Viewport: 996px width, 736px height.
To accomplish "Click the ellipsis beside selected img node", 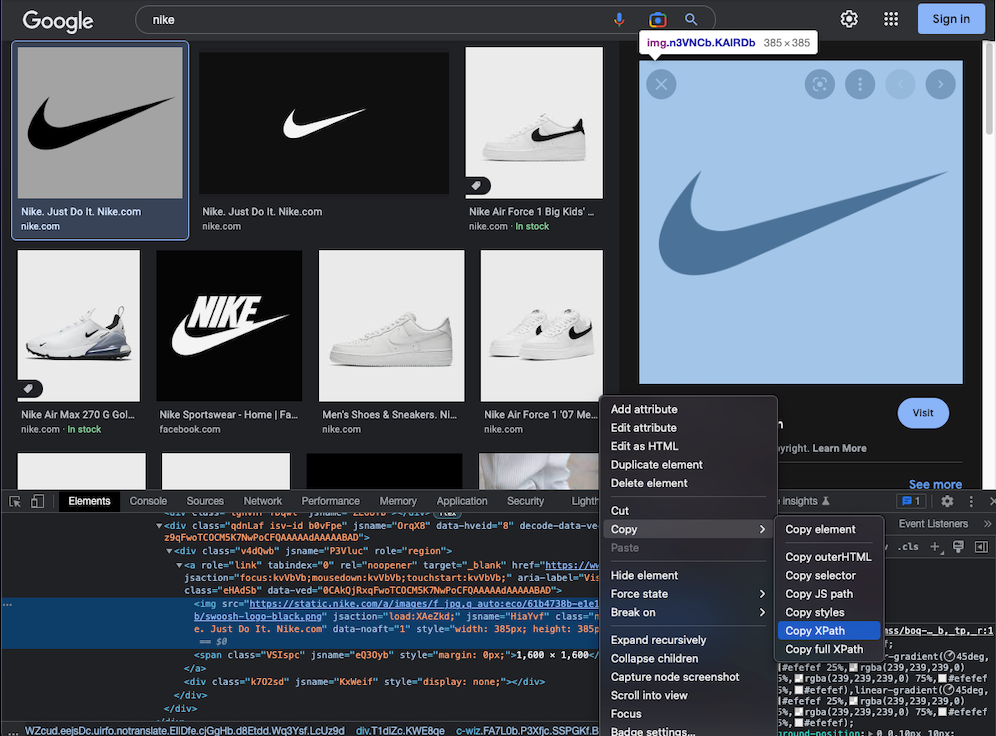I will point(7,605).
